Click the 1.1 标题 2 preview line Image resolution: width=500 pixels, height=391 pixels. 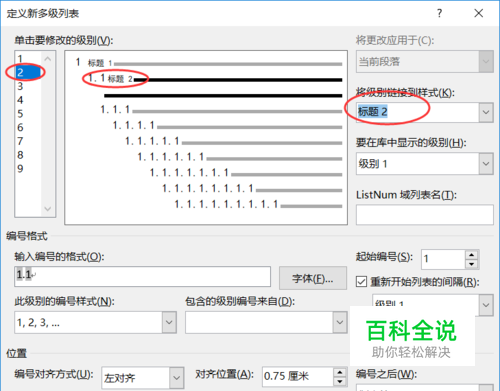click(215, 79)
